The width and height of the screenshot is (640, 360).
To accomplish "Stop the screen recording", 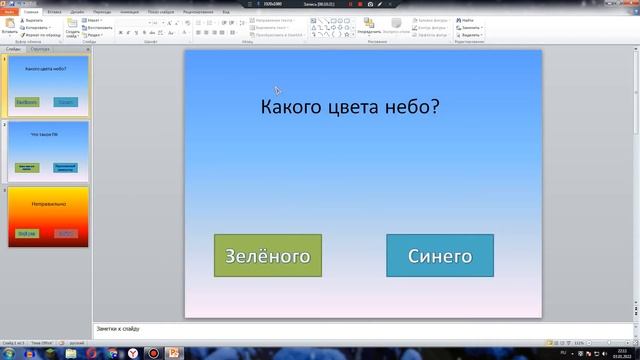I will pyautogui.click(x=360, y=4).
